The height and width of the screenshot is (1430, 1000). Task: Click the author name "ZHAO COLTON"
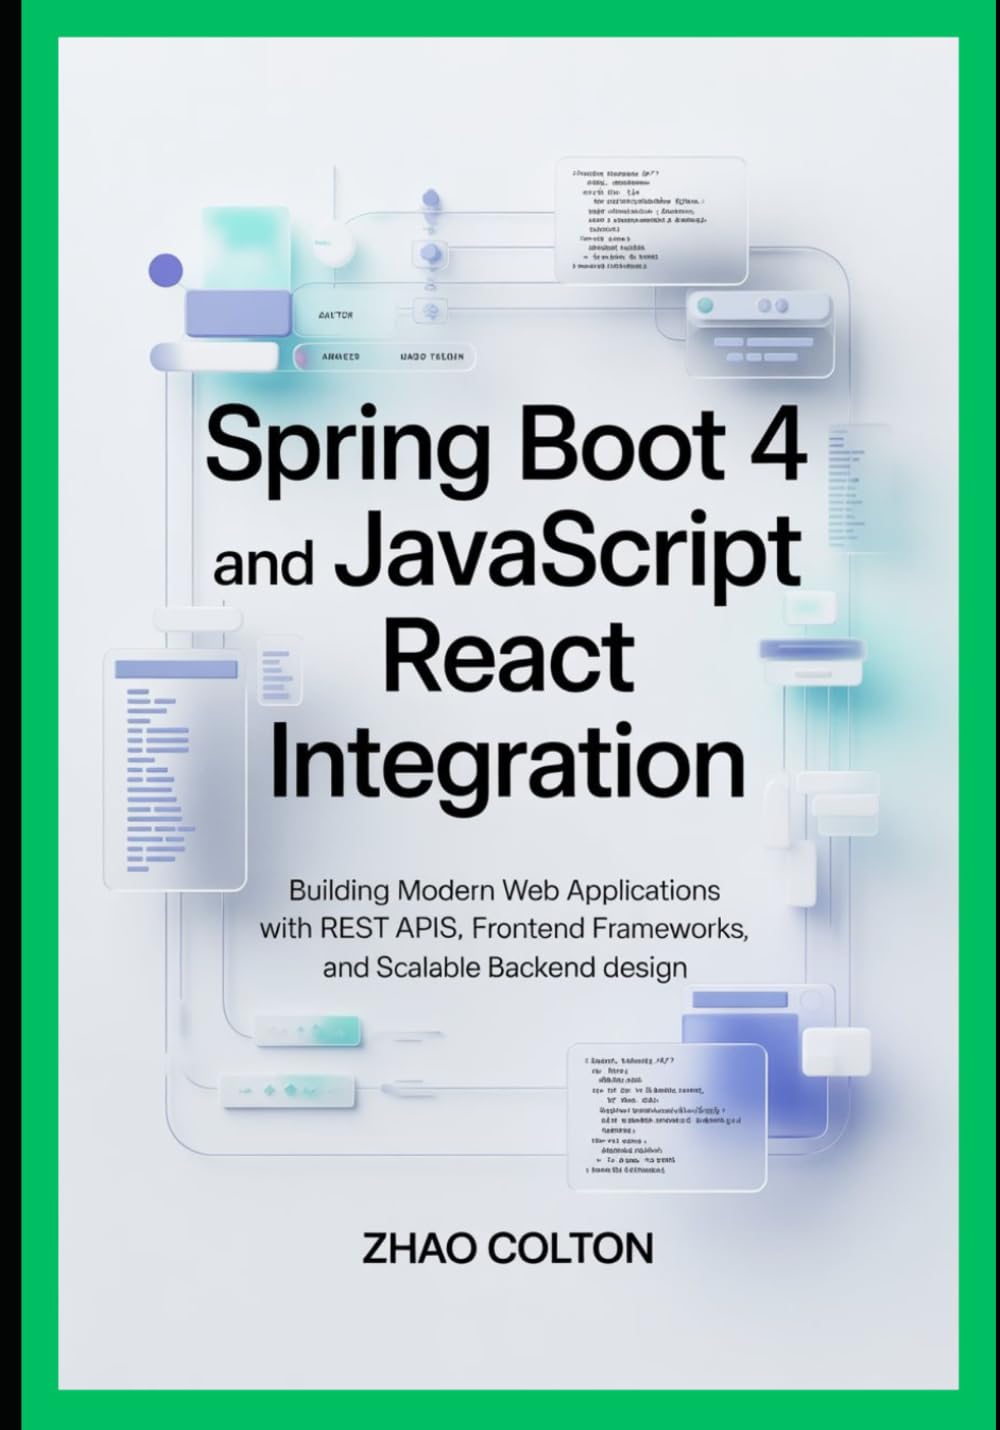pyautogui.click(x=508, y=1249)
